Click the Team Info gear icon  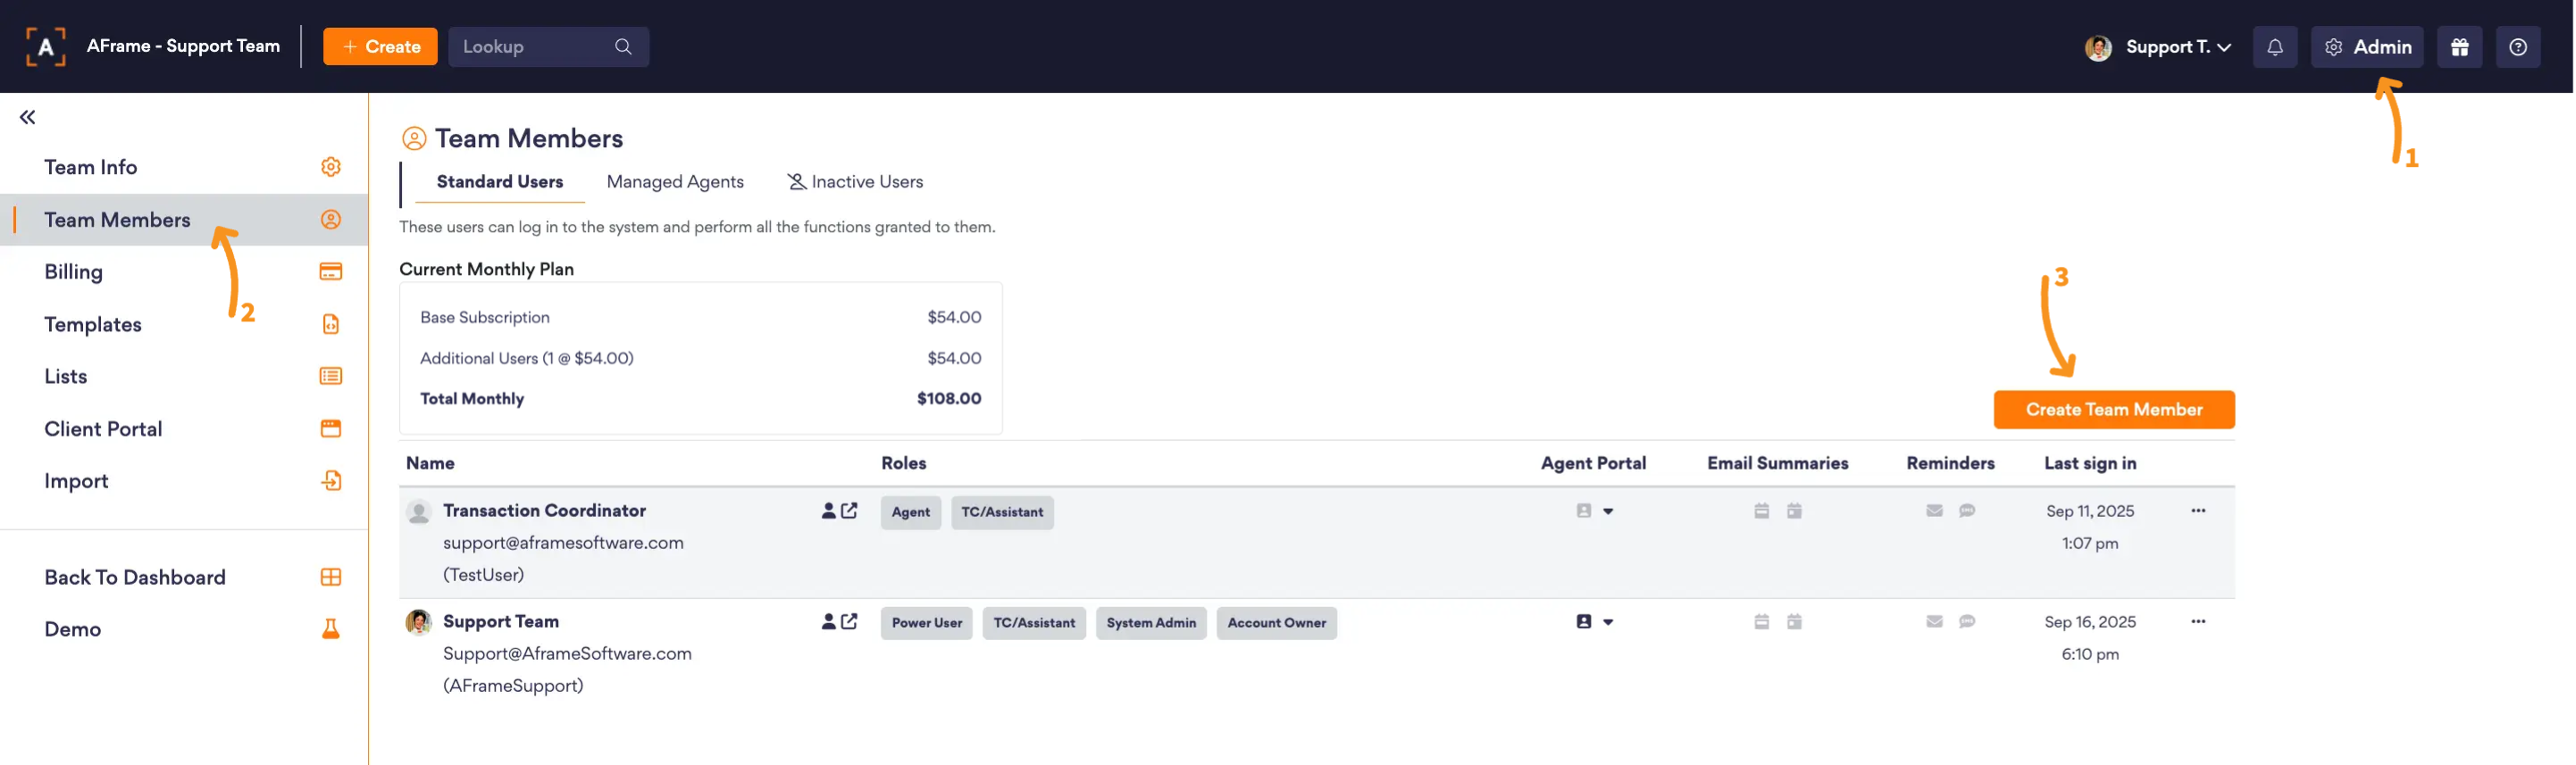(330, 167)
